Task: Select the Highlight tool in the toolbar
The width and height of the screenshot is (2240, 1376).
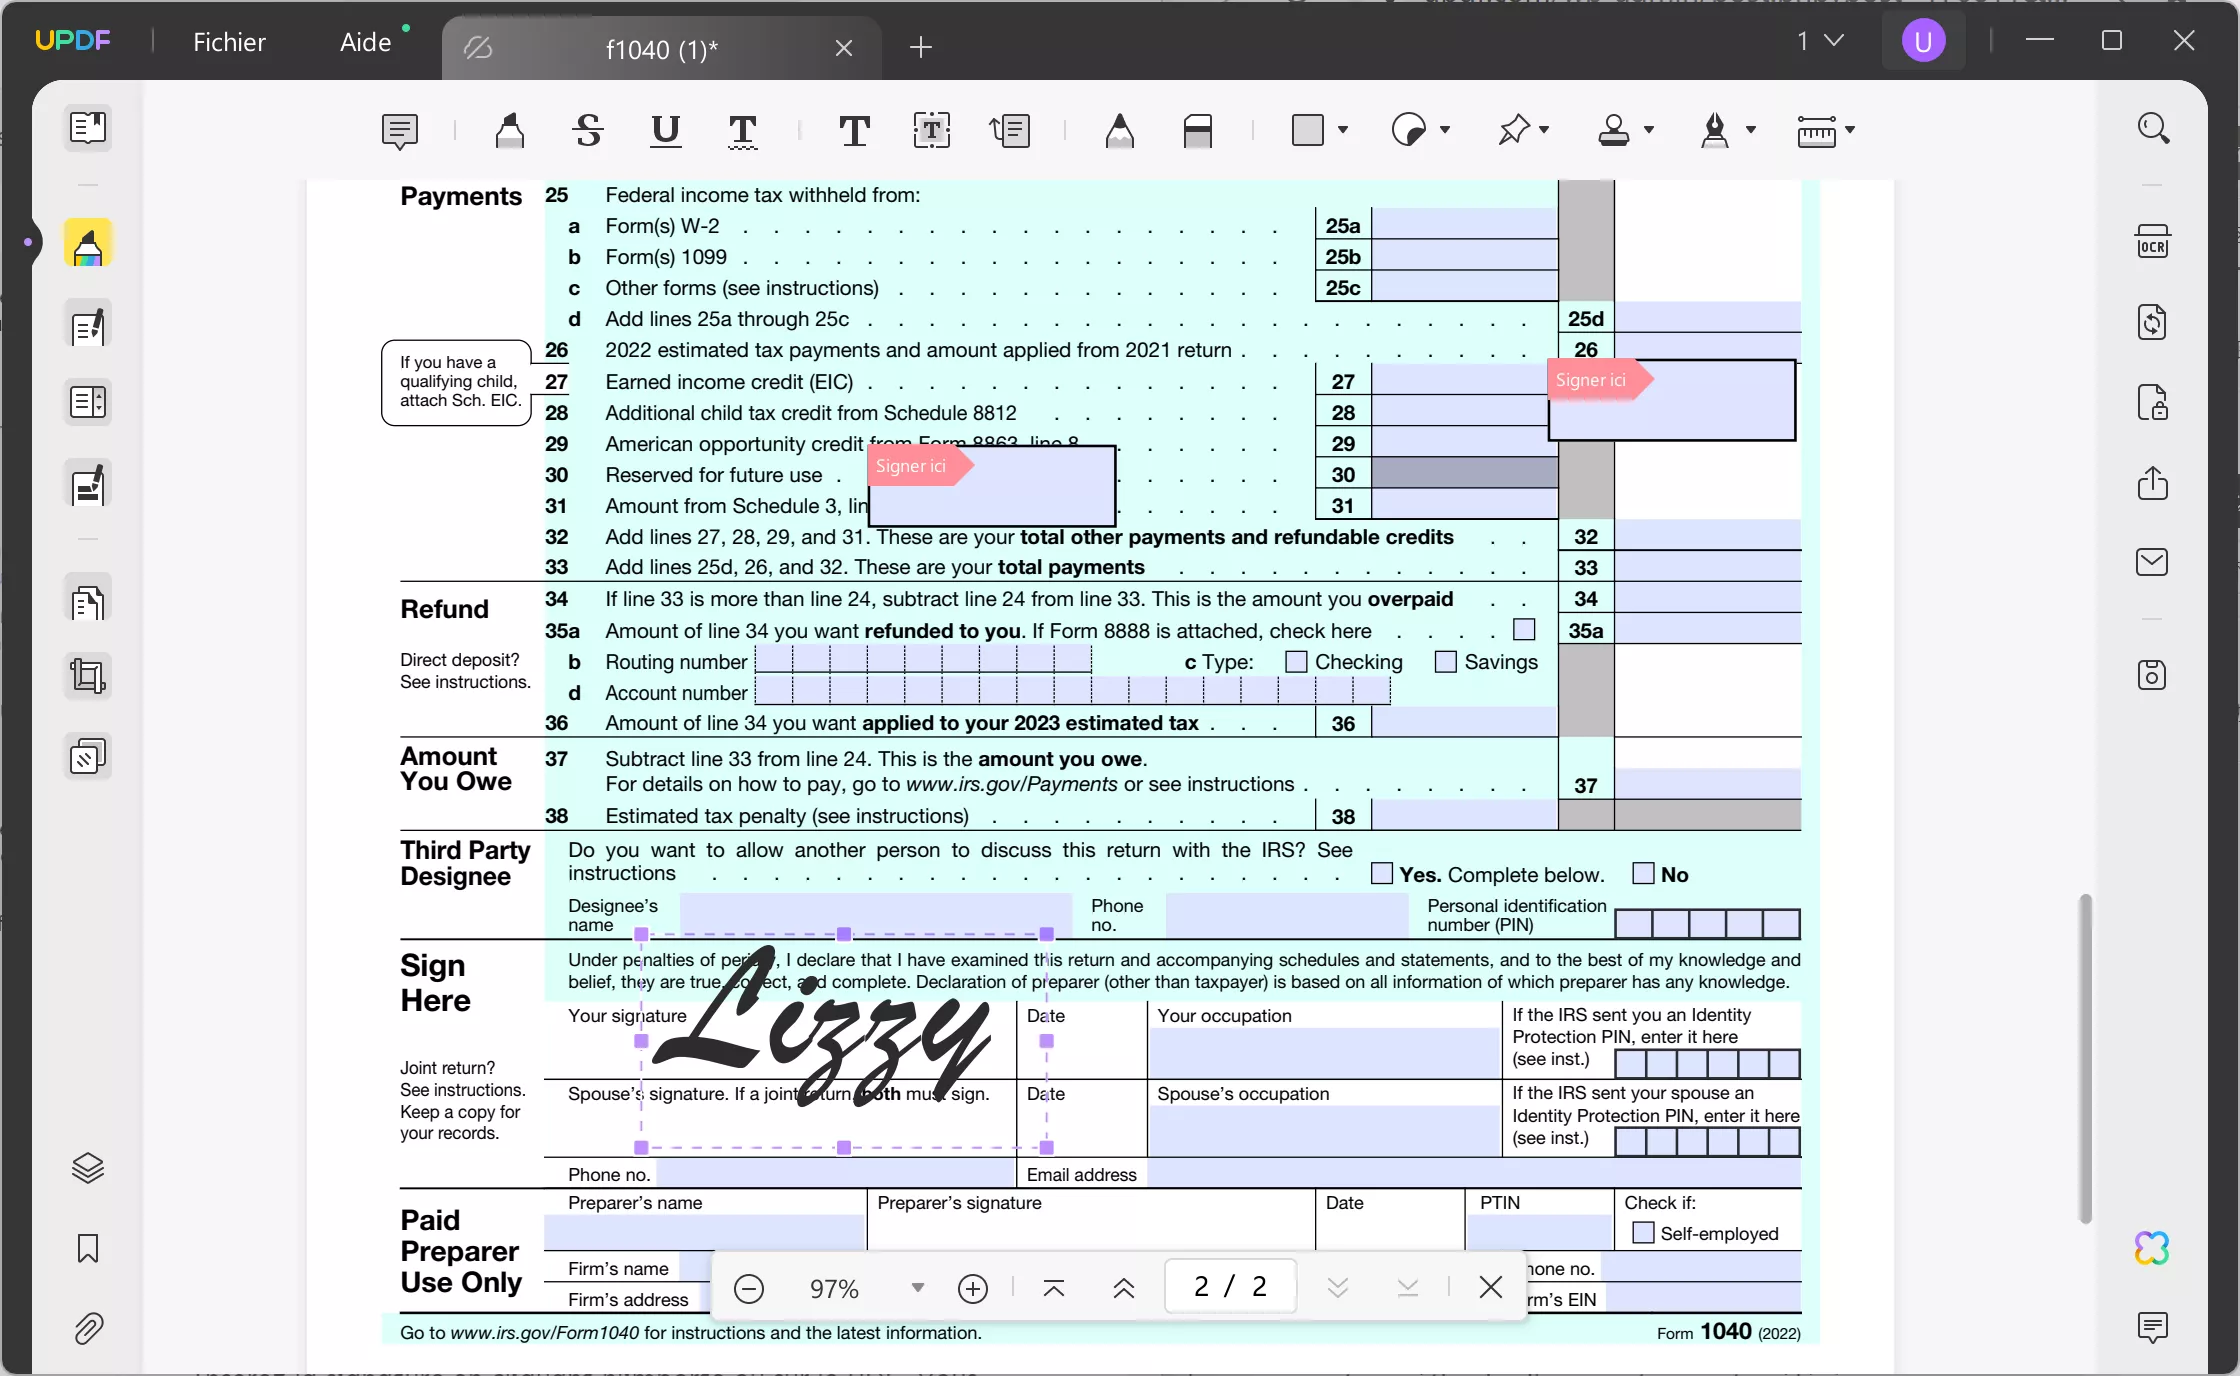Action: click(511, 131)
